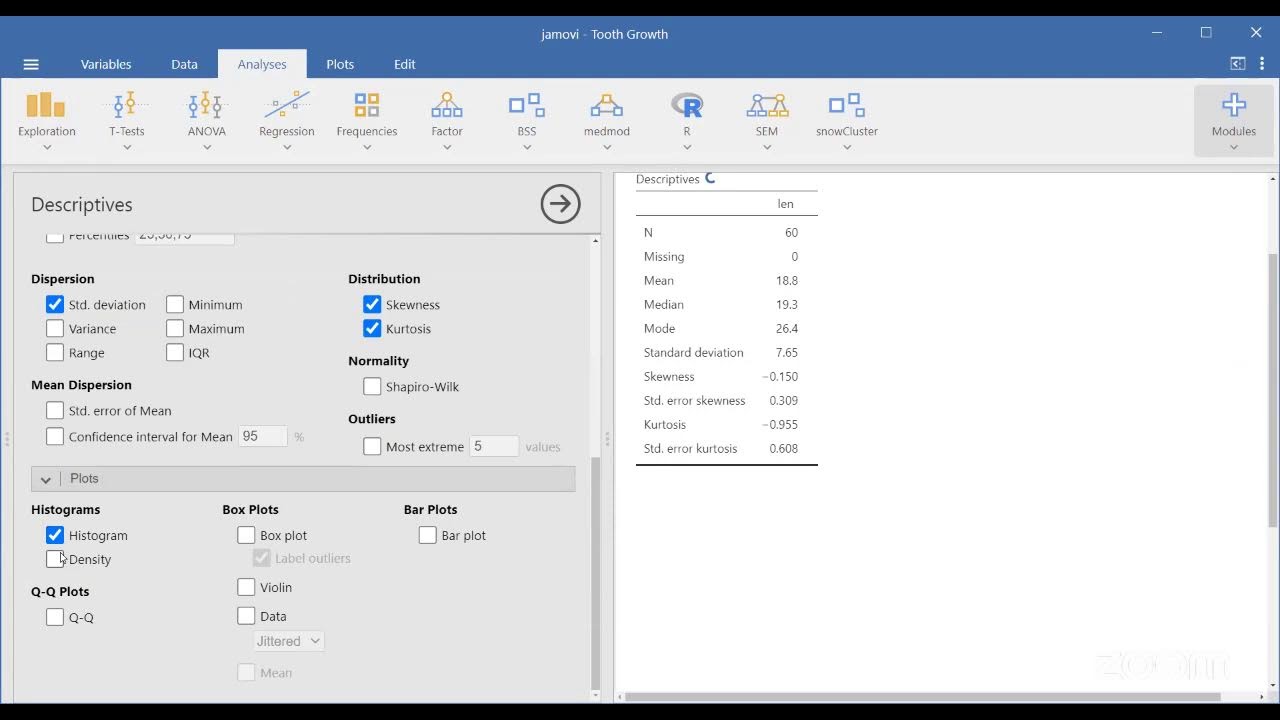The image size is (1280, 720).
Task: Click the collapse results panel icon
Action: (x=1238, y=64)
